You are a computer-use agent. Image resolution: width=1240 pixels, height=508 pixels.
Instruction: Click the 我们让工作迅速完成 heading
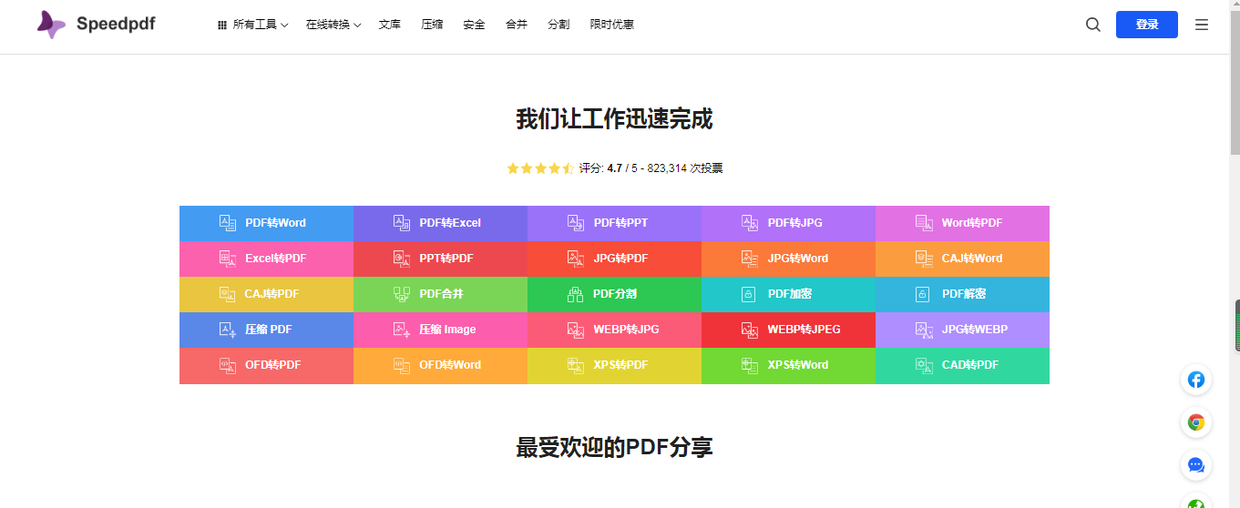(x=614, y=119)
